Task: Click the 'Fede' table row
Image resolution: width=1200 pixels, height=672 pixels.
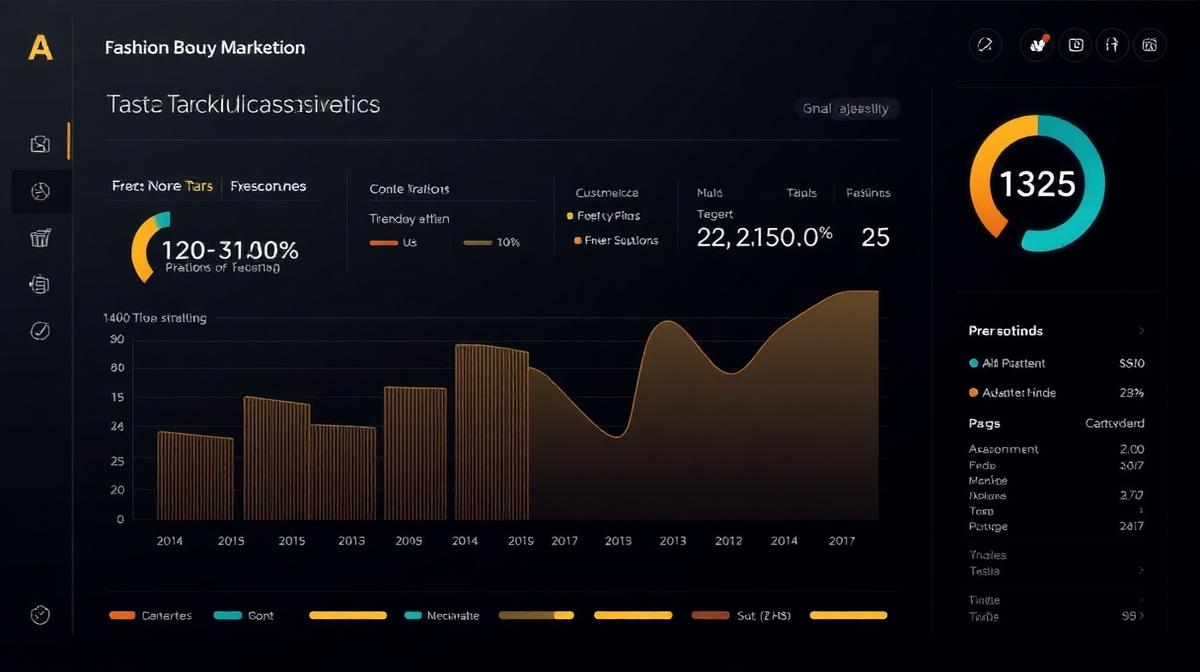Action: point(1057,465)
